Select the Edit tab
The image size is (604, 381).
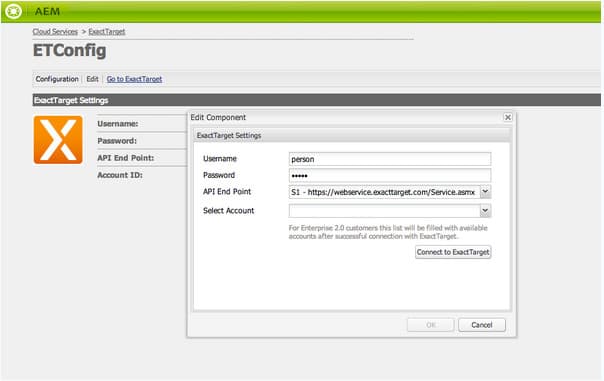click(x=92, y=79)
